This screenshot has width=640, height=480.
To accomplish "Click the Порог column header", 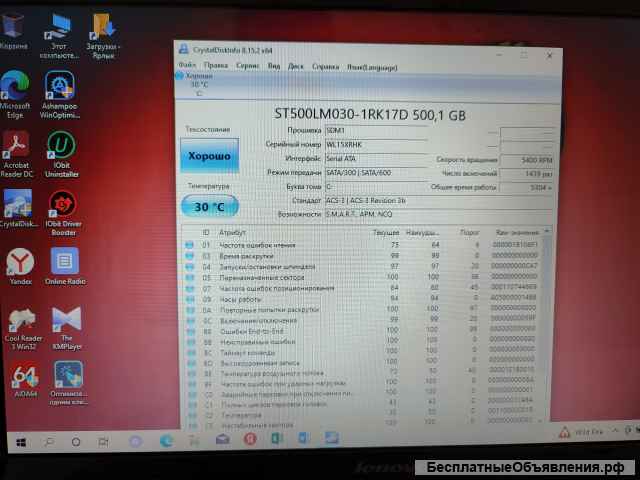I will click(469, 232).
